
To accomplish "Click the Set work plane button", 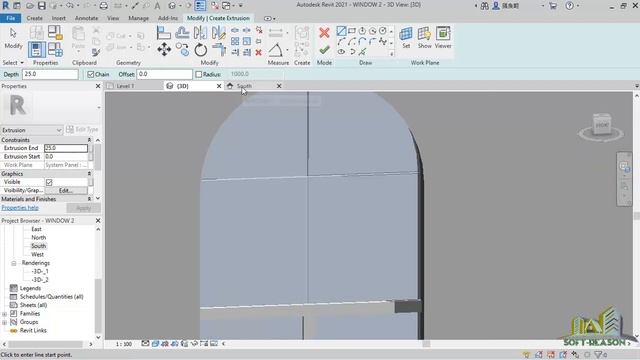I will pos(406,38).
